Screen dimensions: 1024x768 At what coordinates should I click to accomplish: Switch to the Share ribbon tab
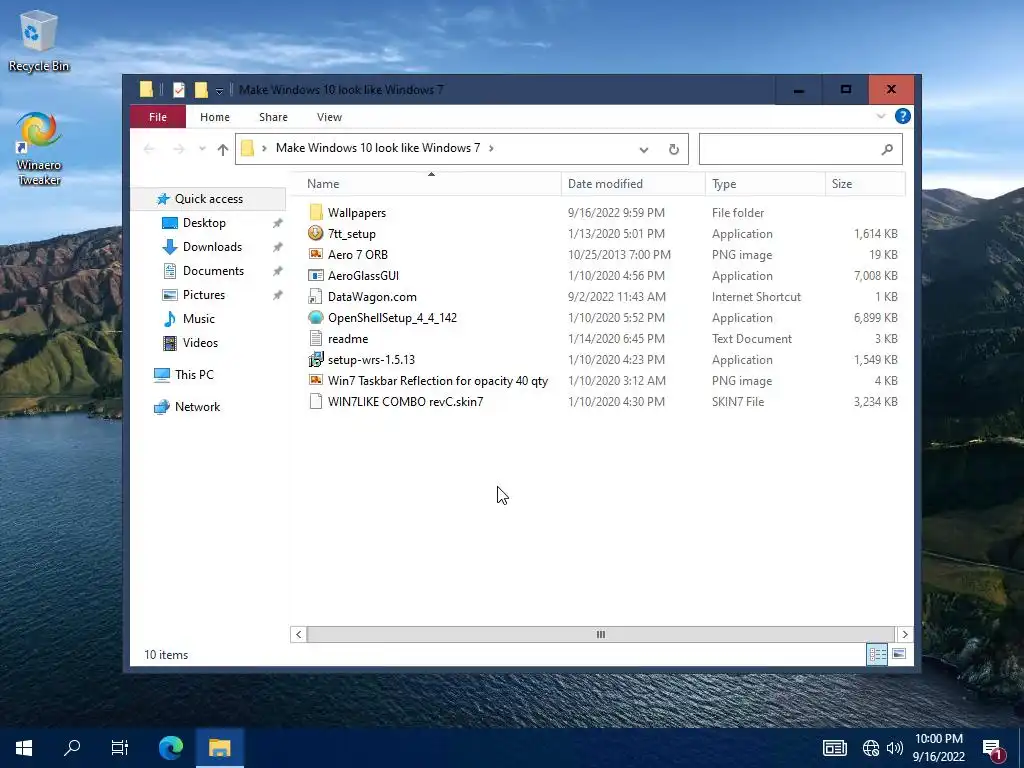273,117
